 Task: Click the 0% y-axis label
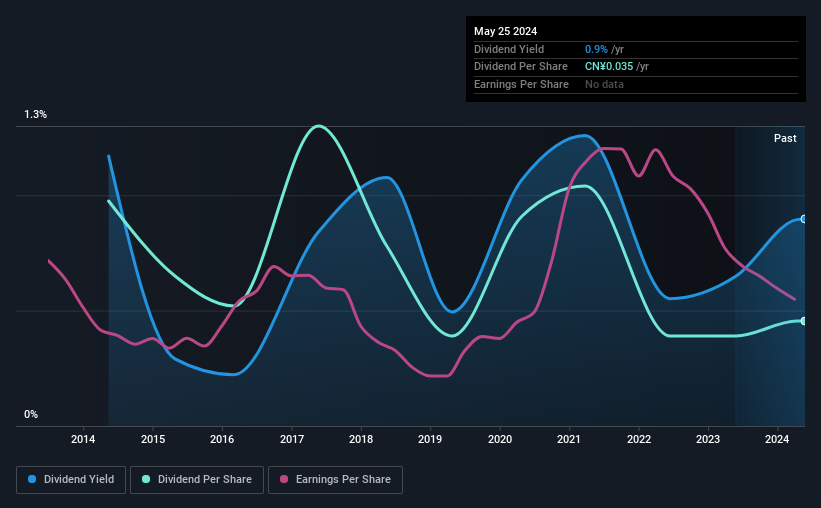click(x=31, y=414)
